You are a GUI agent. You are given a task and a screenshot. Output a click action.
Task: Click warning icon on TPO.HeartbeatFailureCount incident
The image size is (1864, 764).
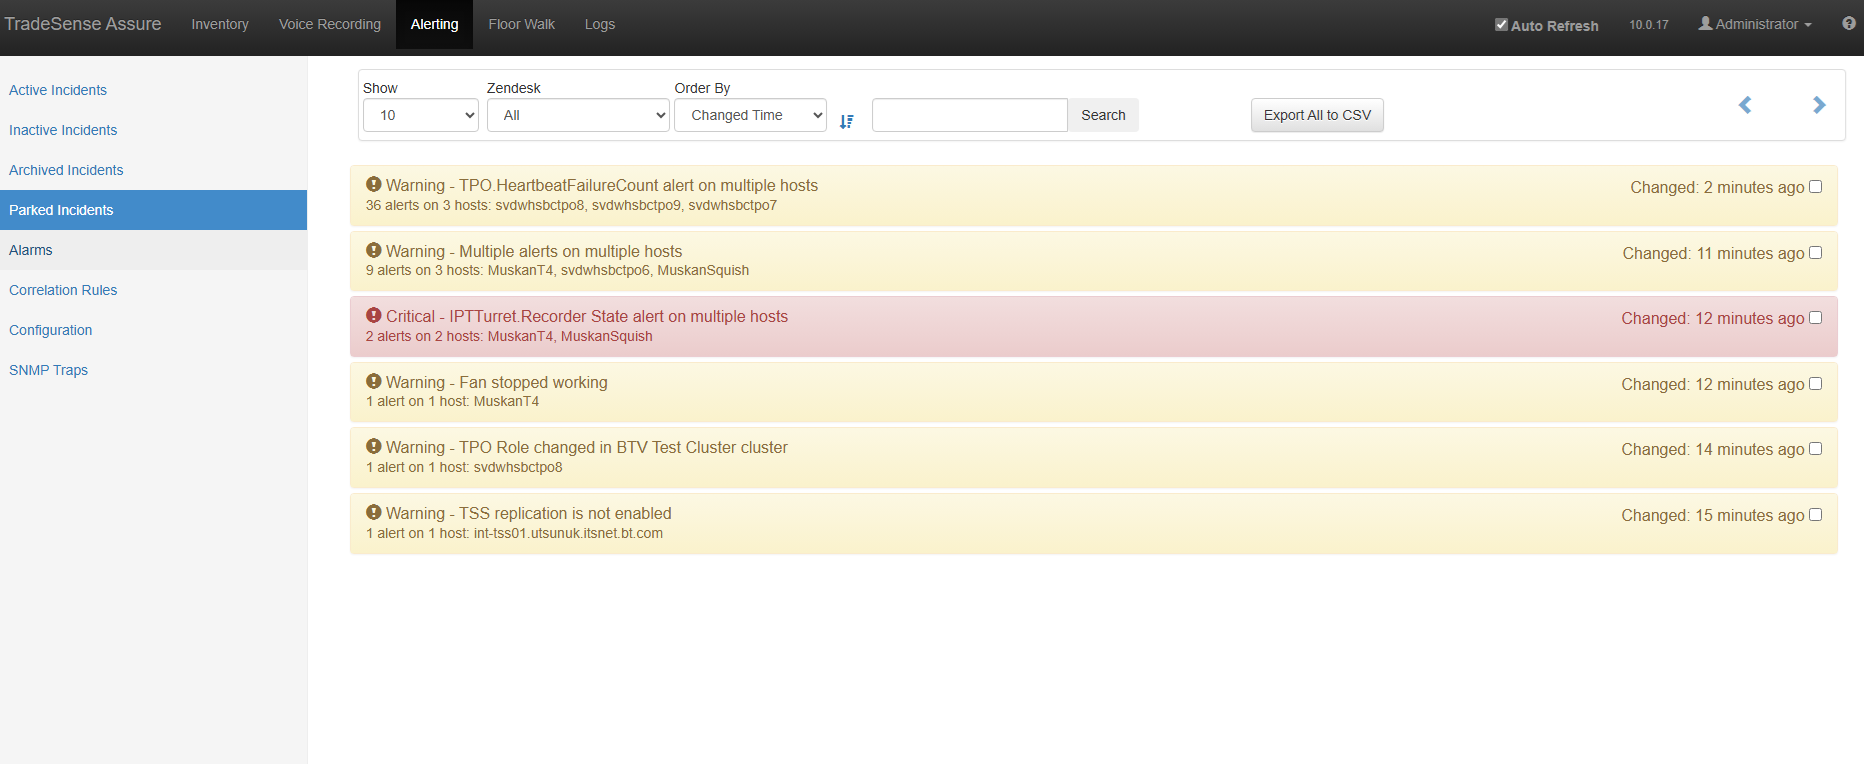(374, 184)
